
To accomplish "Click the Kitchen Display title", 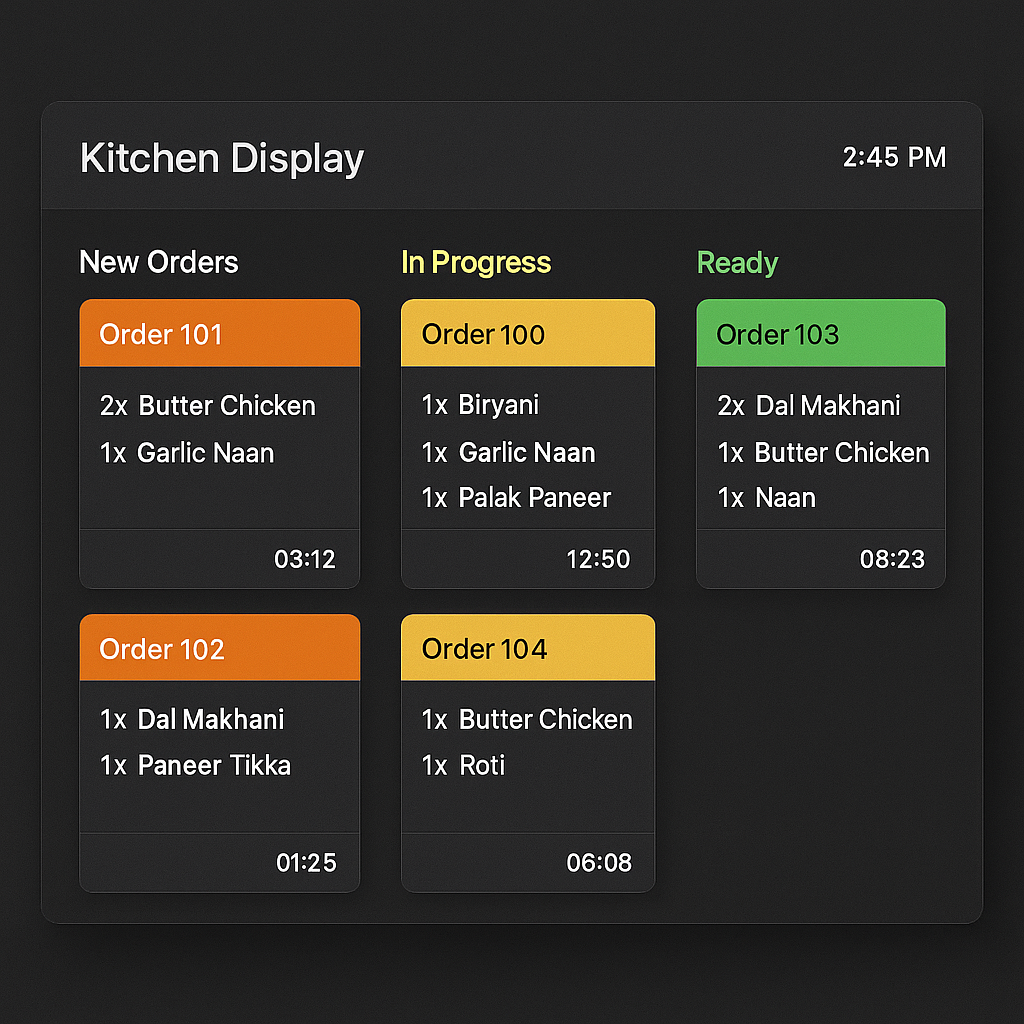I will 221,158.
